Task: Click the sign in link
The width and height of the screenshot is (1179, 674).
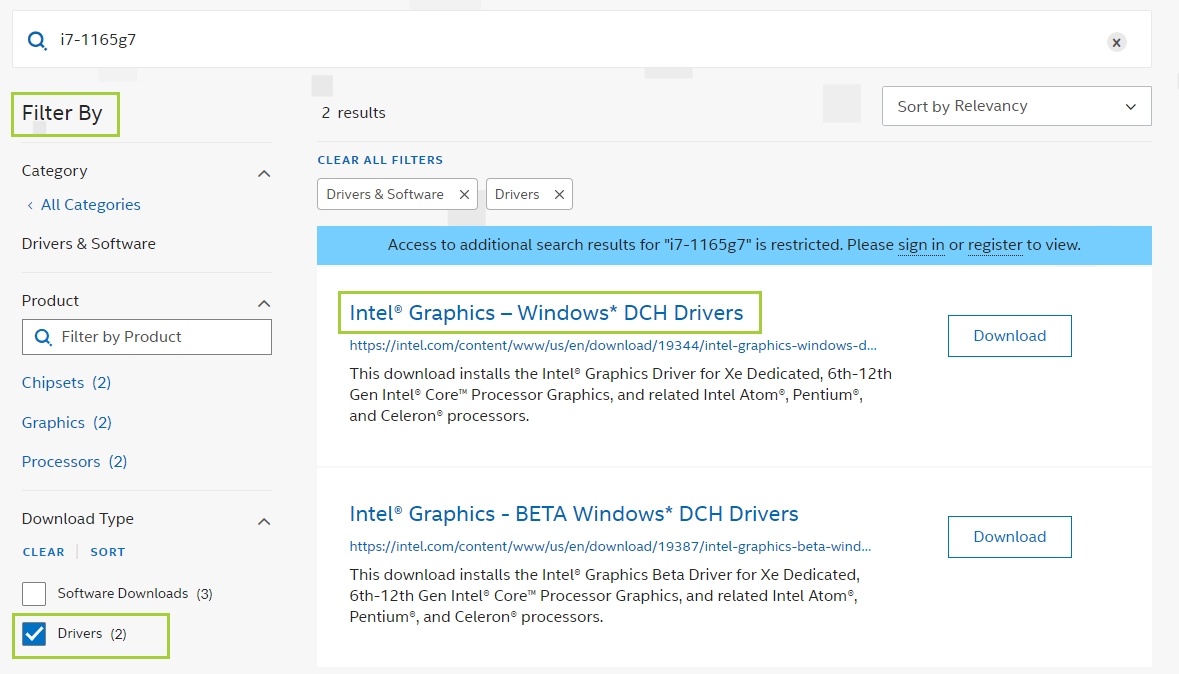Action: coord(921,244)
